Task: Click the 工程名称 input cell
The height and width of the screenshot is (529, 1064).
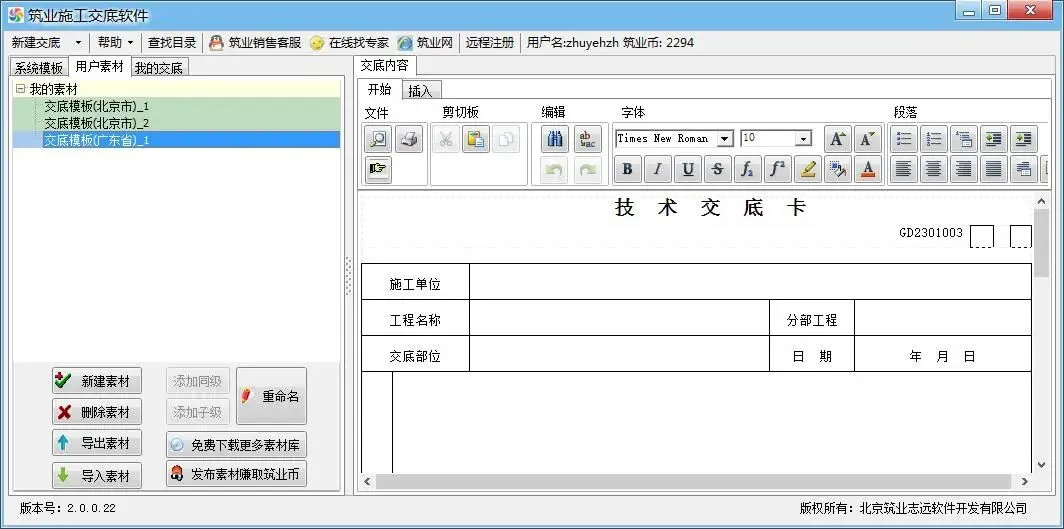Action: tap(620, 318)
